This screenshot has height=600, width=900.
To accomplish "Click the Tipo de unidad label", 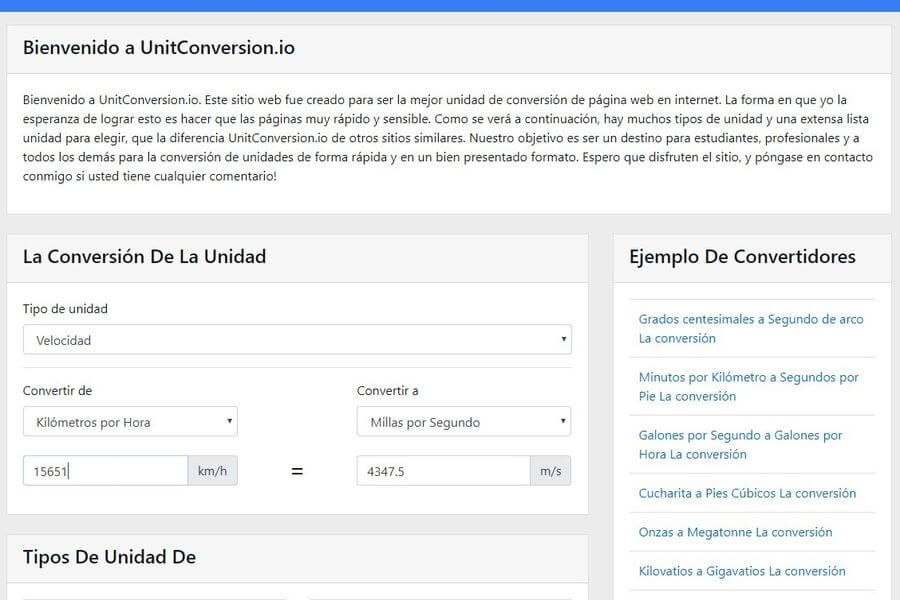I will coord(65,309).
